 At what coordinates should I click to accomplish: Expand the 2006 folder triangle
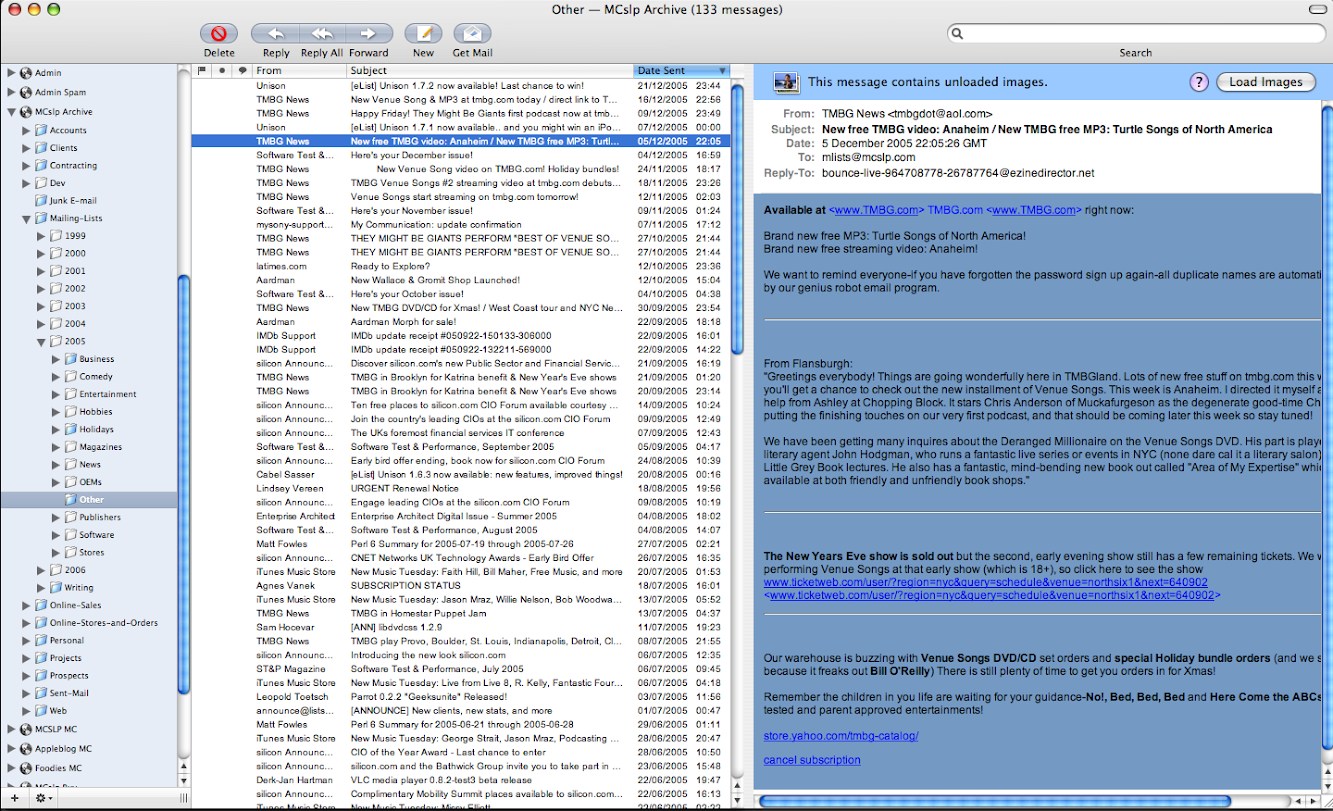click(x=41, y=570)
